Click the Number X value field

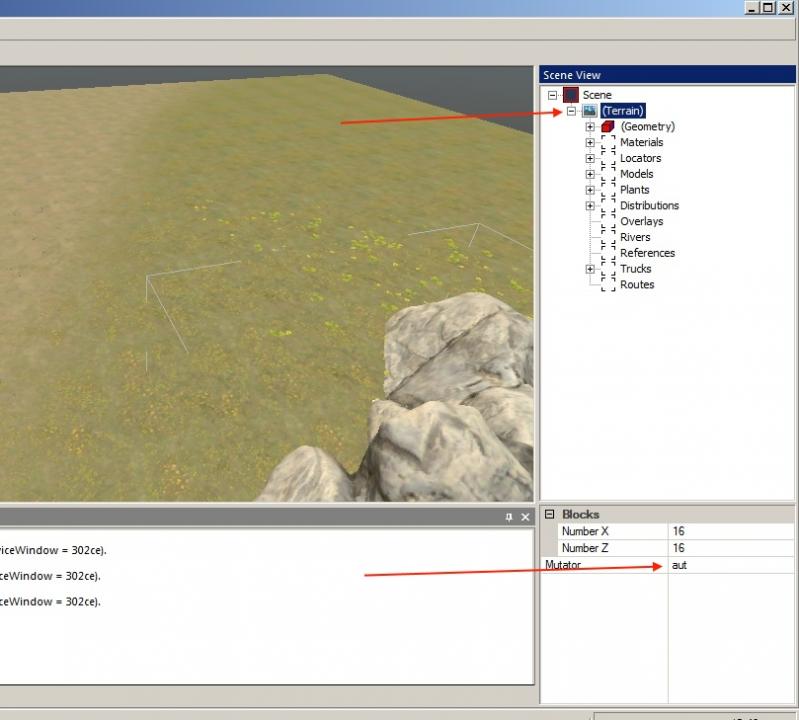pos(730,531)
